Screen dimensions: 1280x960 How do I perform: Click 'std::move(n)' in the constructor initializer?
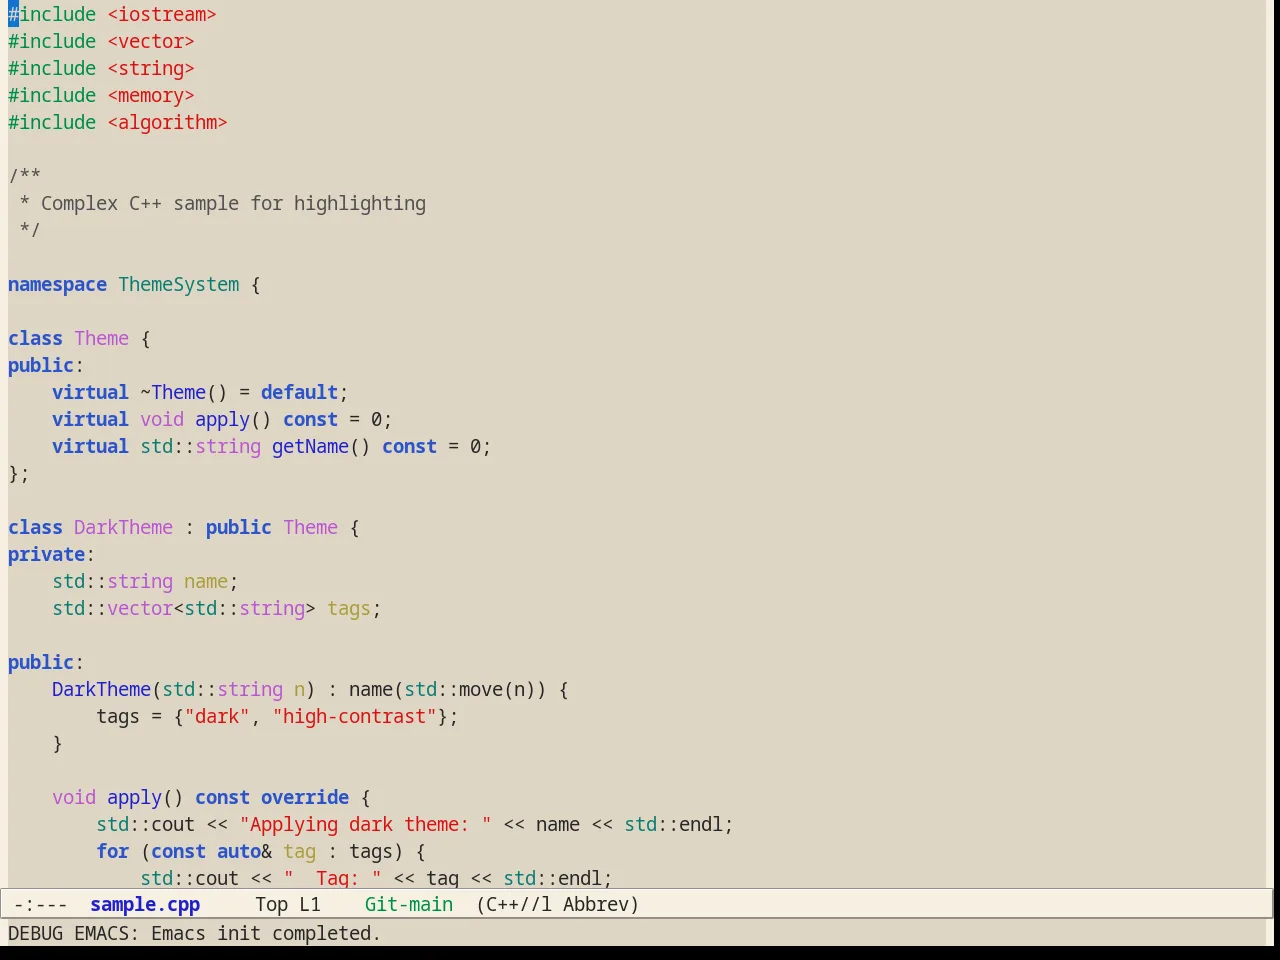tap(470, 690)
